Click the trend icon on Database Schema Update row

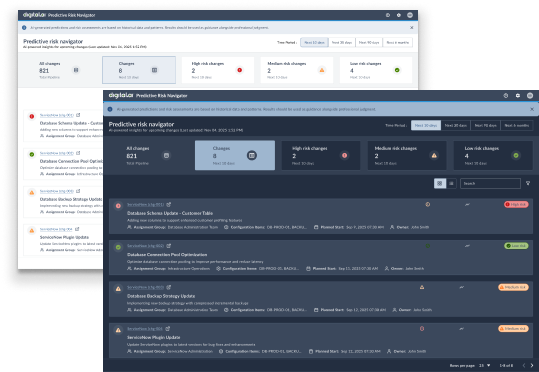pyautogui.click(x=467, y=205)
